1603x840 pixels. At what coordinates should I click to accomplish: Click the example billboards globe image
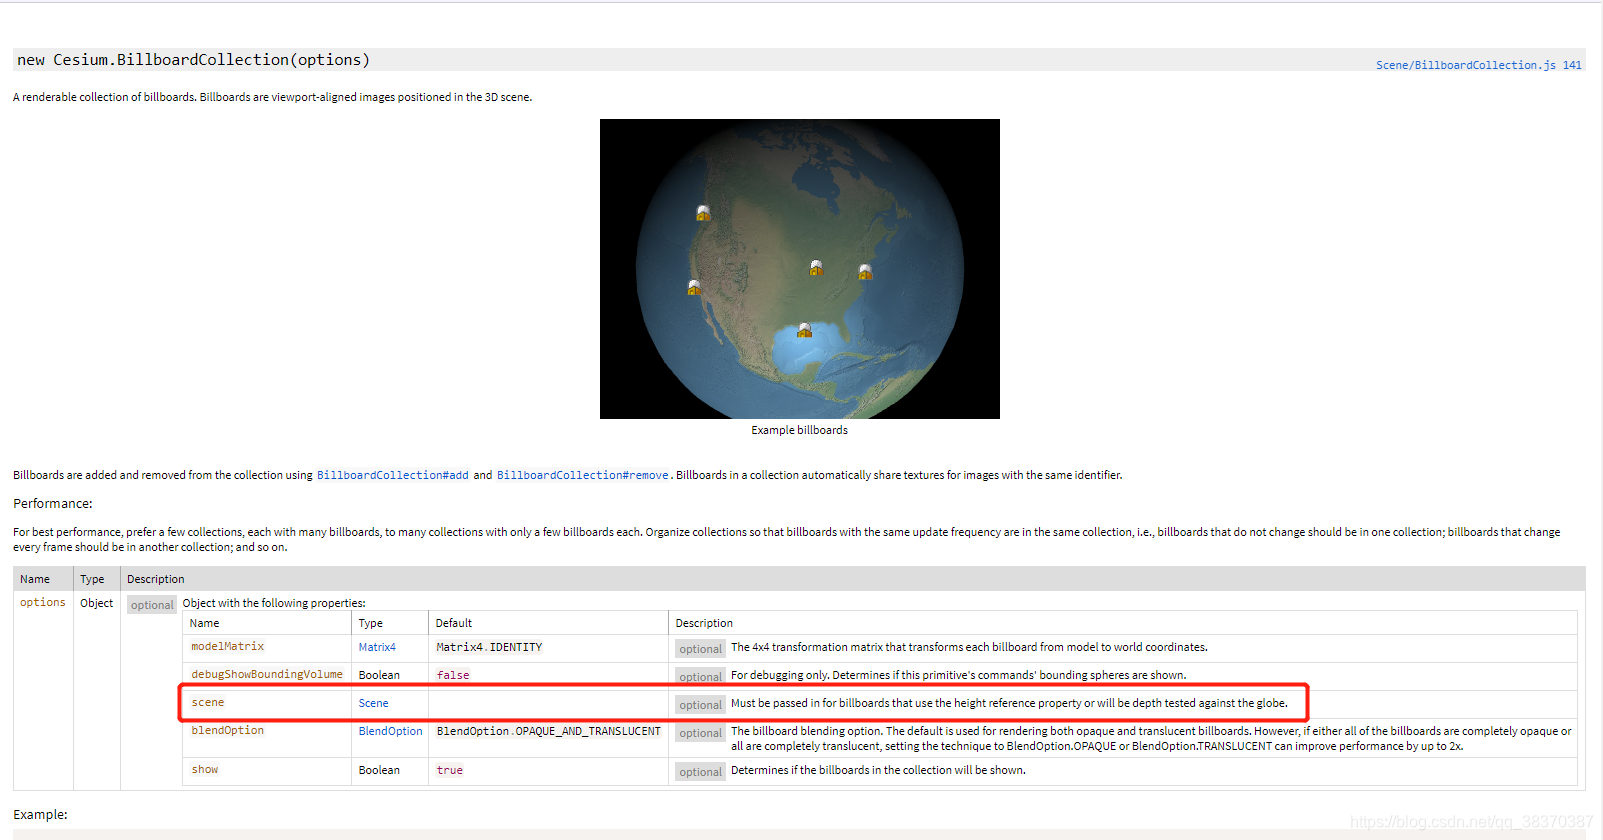(x=799, y=269)
